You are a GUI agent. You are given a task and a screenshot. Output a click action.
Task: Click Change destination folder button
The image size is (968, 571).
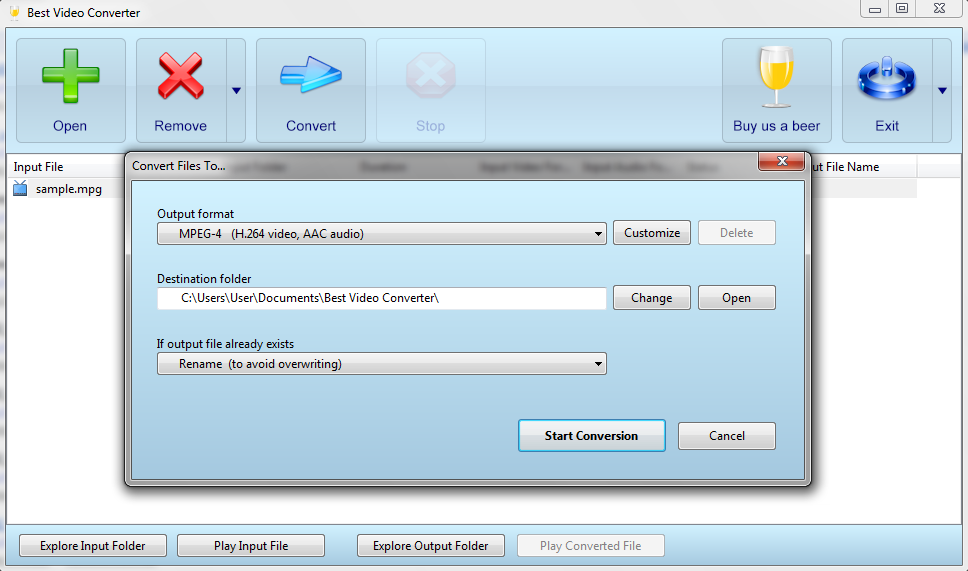tap(652, 298)
